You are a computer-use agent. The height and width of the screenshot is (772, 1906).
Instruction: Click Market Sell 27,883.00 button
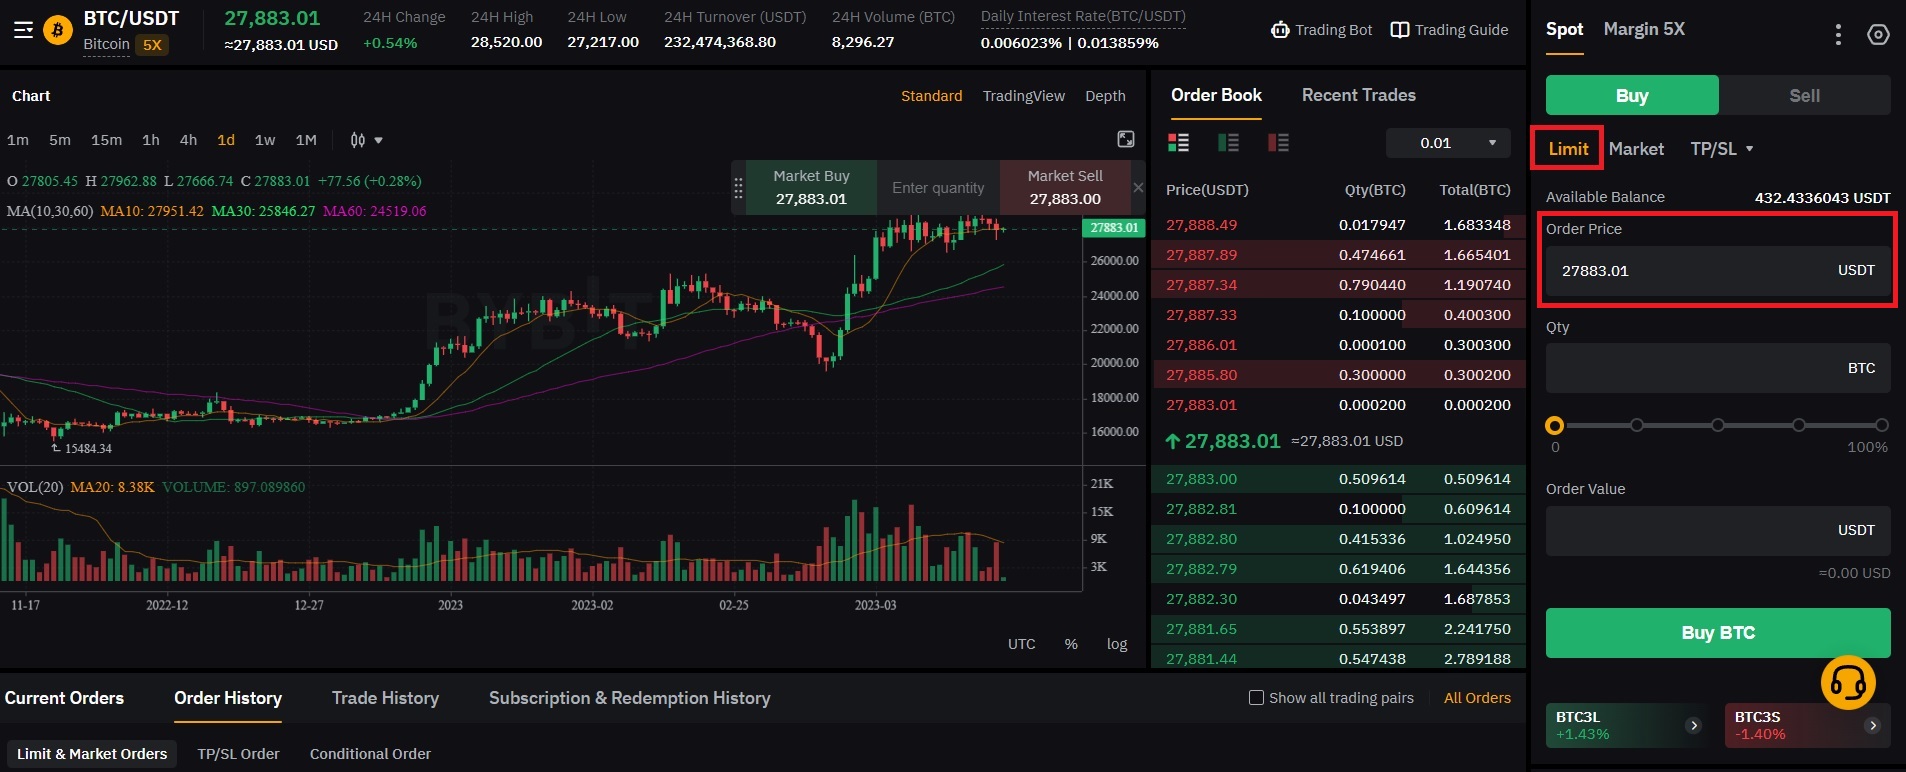click(1065, 187)
